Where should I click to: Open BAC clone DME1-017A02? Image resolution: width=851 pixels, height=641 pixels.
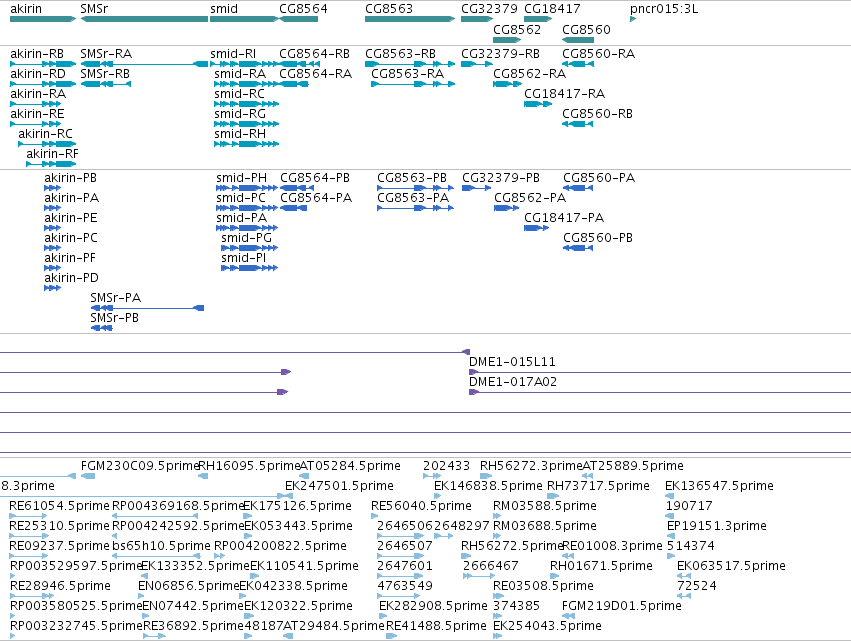[x=513, y=382]
